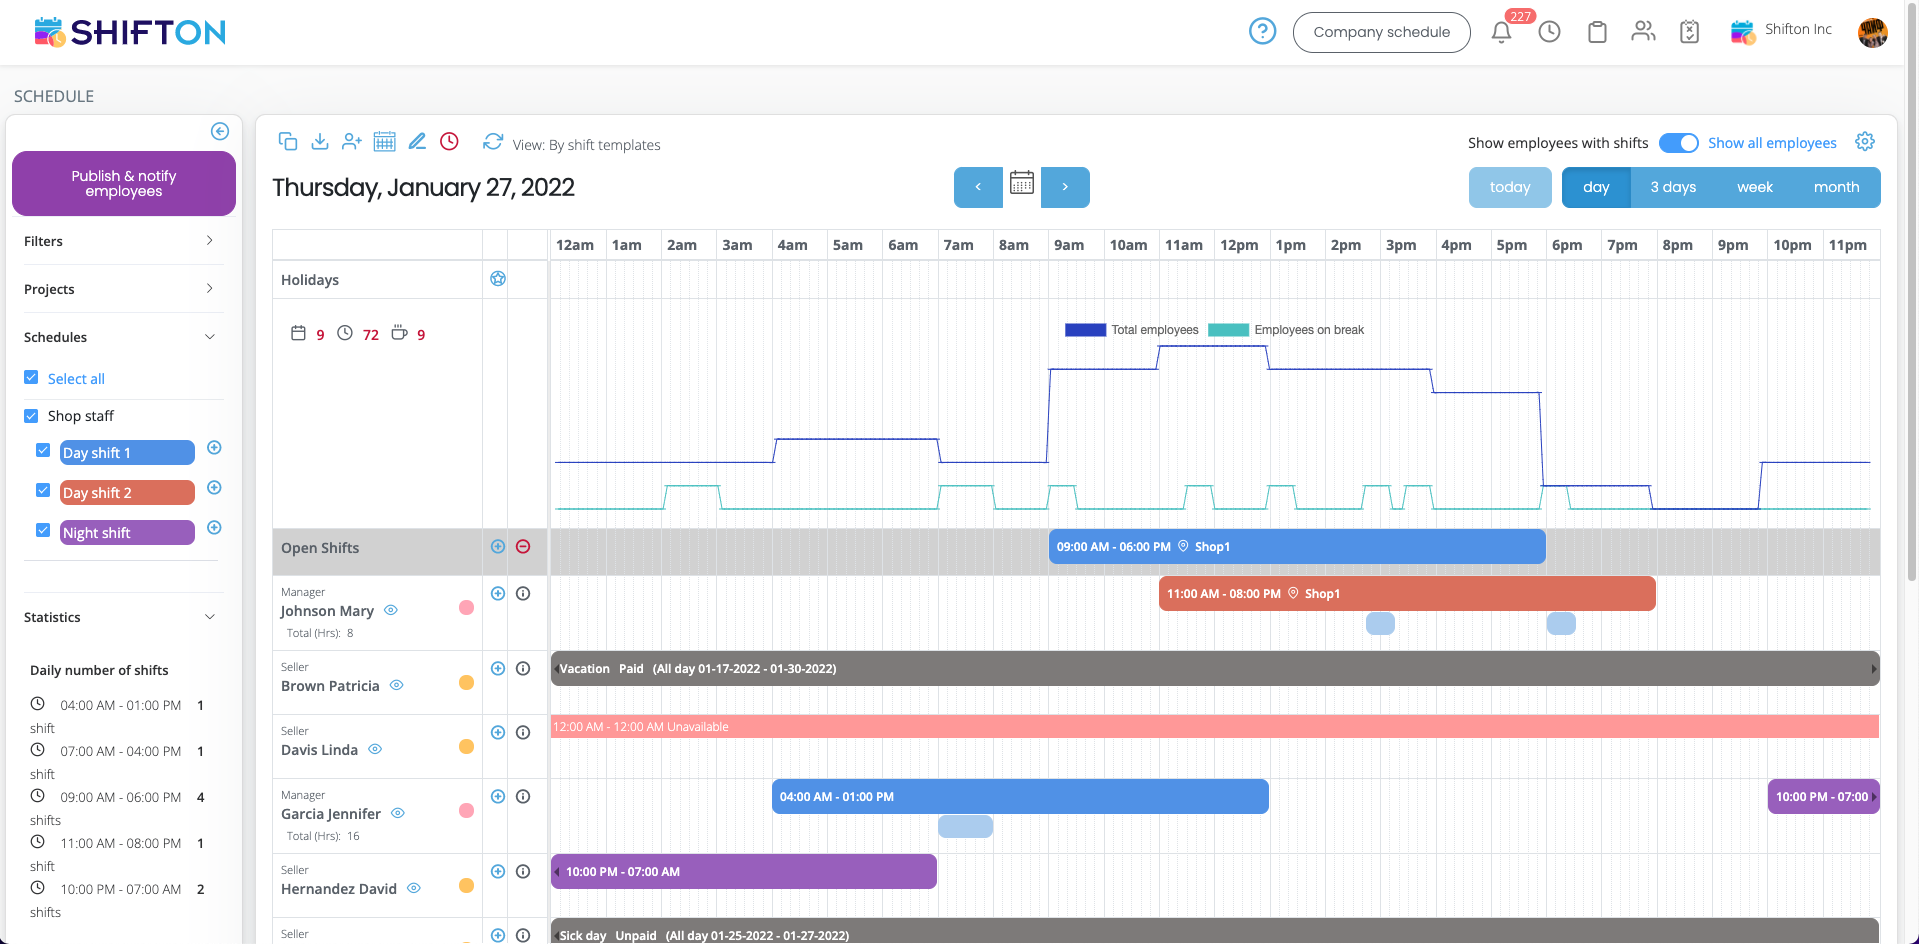The image size is (1919, 944).
Task: Uncheck the Night shift checkbox
Action: (x=43, y=531)
